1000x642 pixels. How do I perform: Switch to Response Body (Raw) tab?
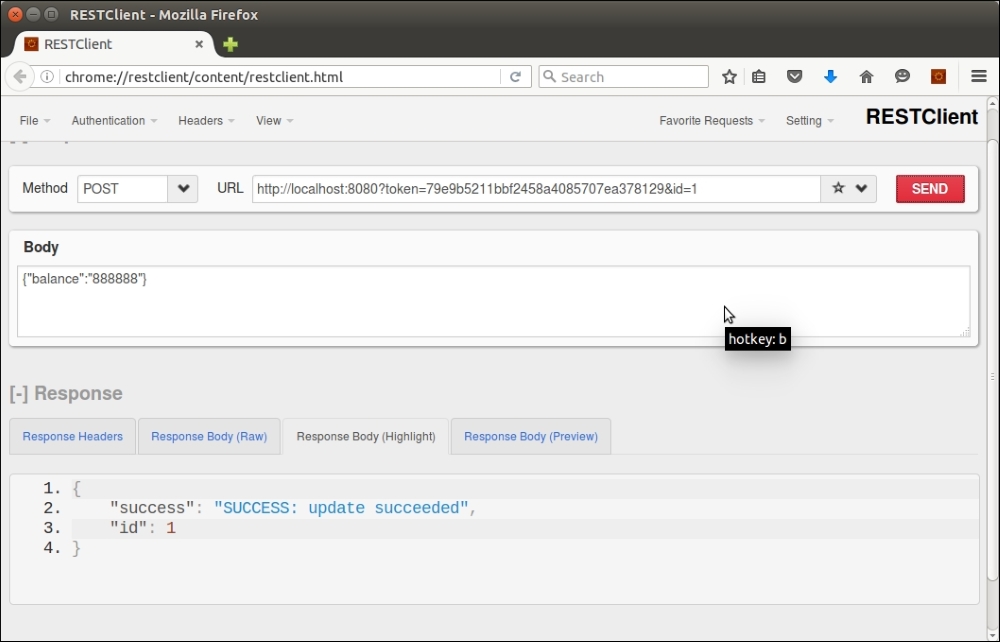pyautogui.click(x=209, y=437)
